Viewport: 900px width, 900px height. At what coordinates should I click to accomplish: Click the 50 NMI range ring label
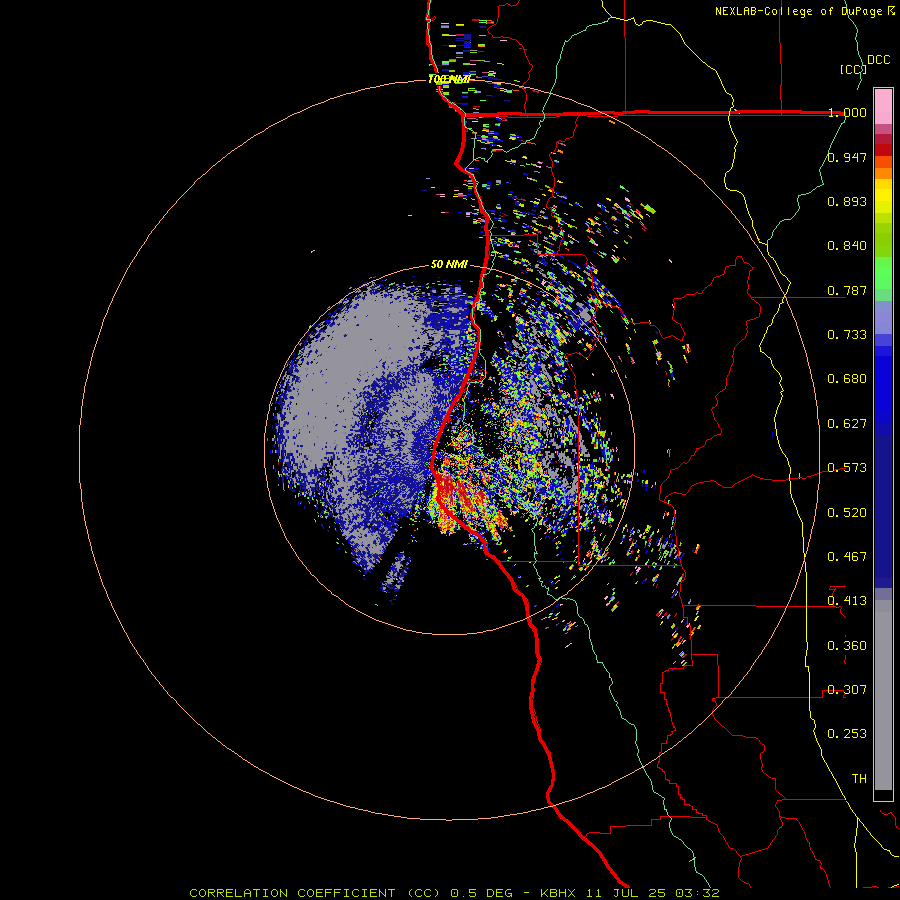[x=449, y=264]
